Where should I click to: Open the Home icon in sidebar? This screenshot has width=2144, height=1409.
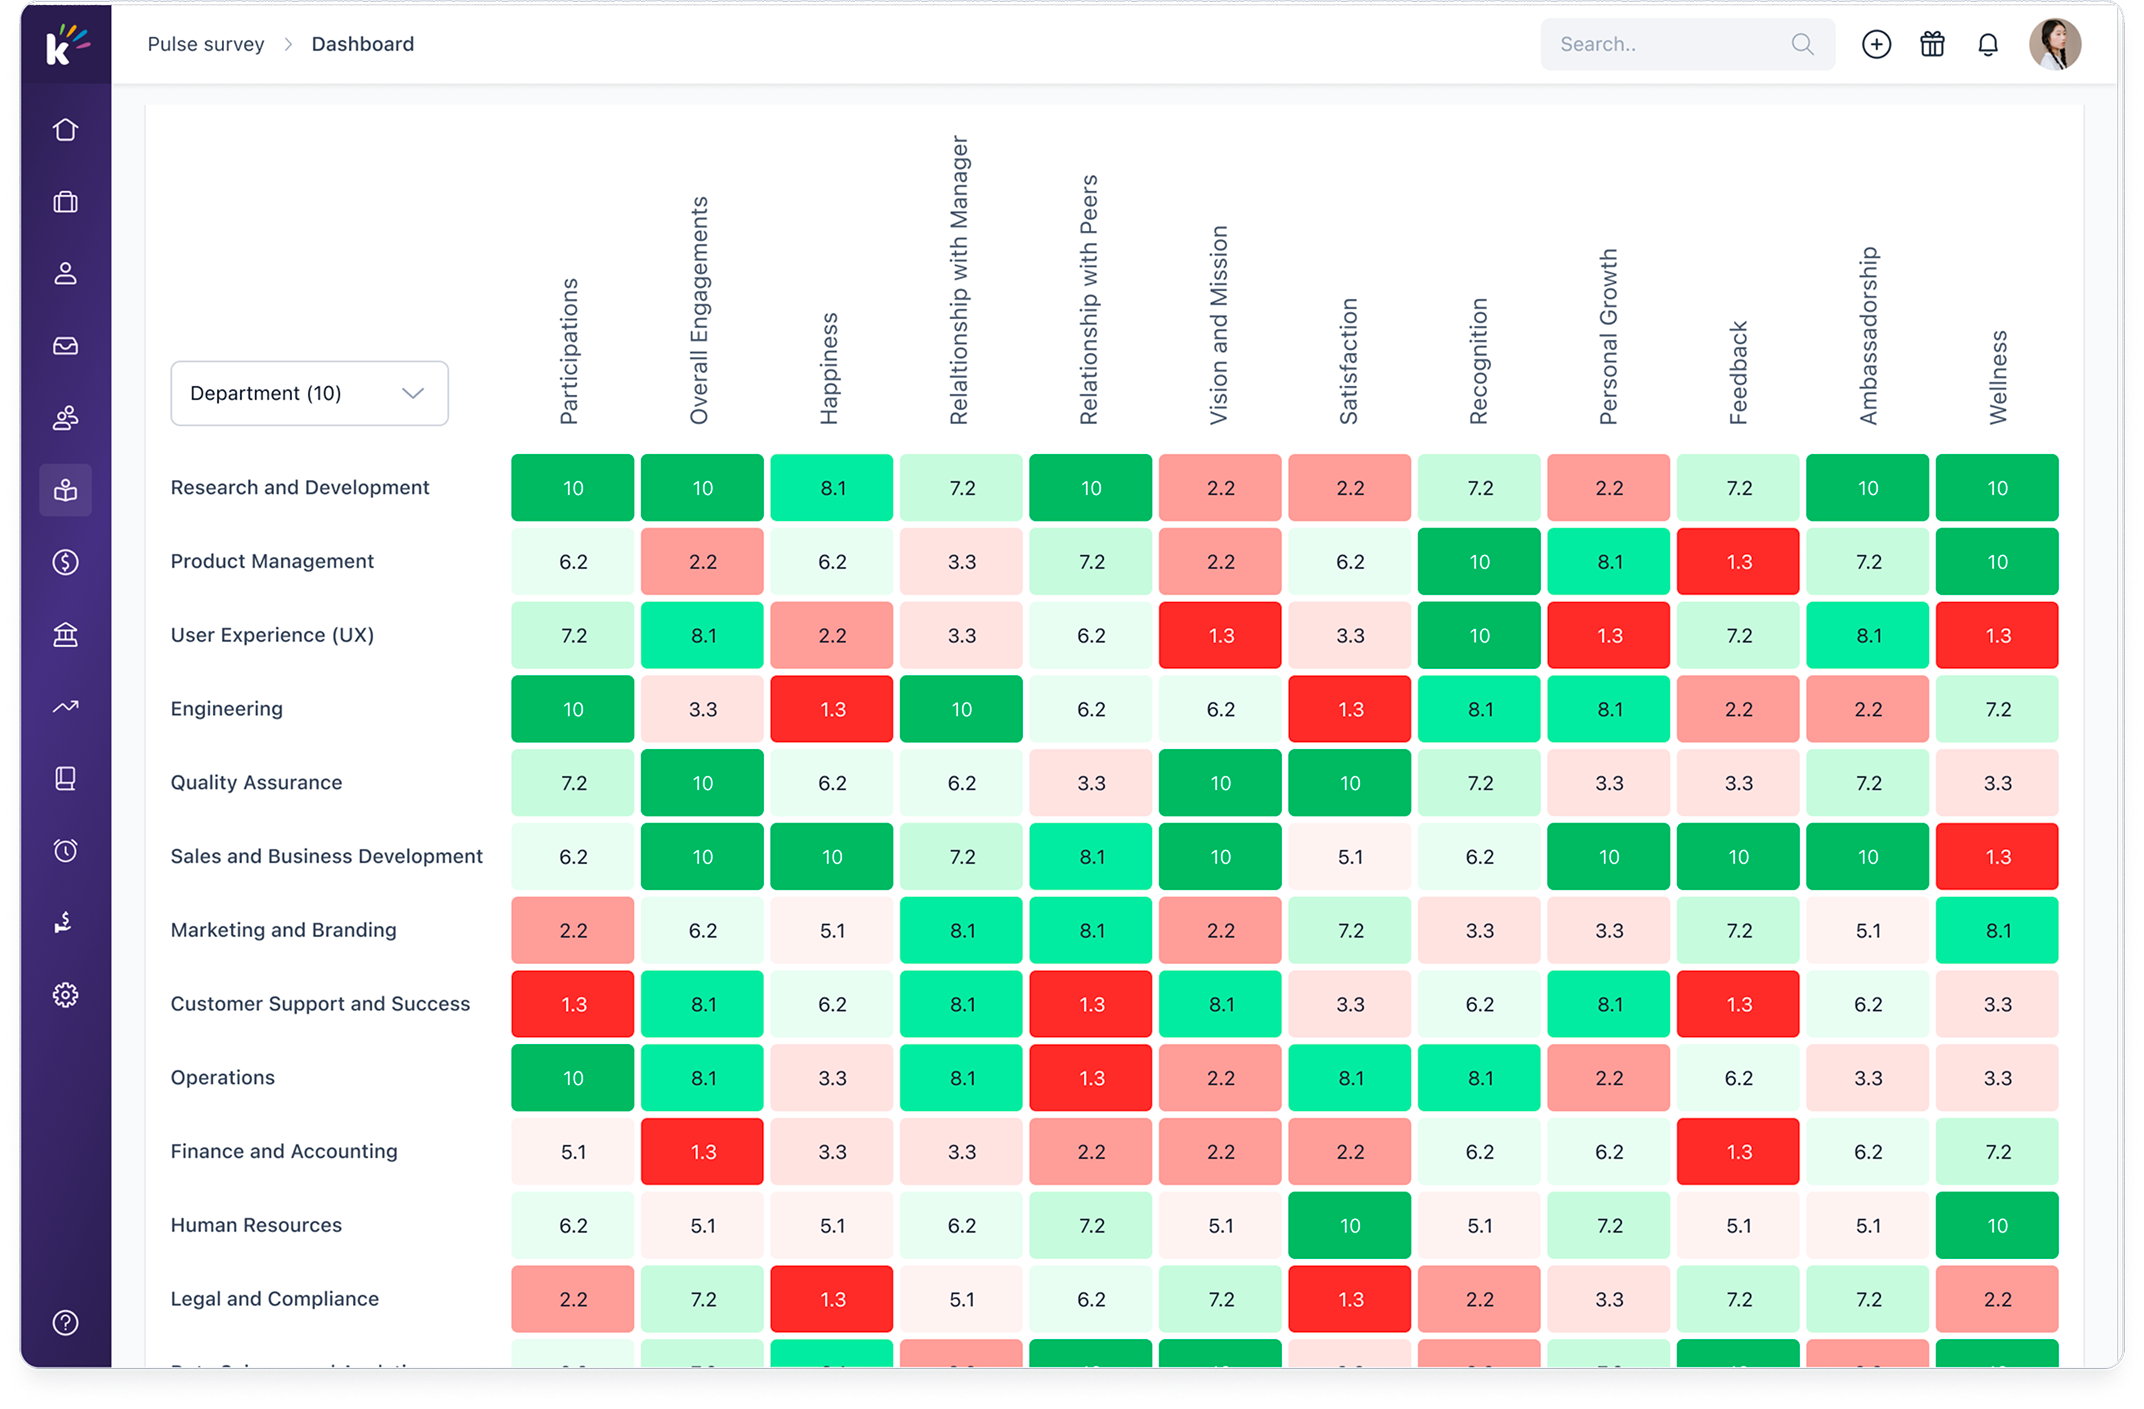coord(65,130)
